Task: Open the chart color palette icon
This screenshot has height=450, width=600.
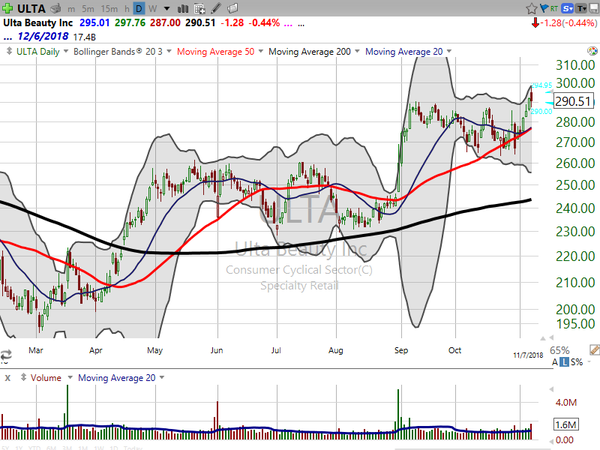Action: point(592,51)
